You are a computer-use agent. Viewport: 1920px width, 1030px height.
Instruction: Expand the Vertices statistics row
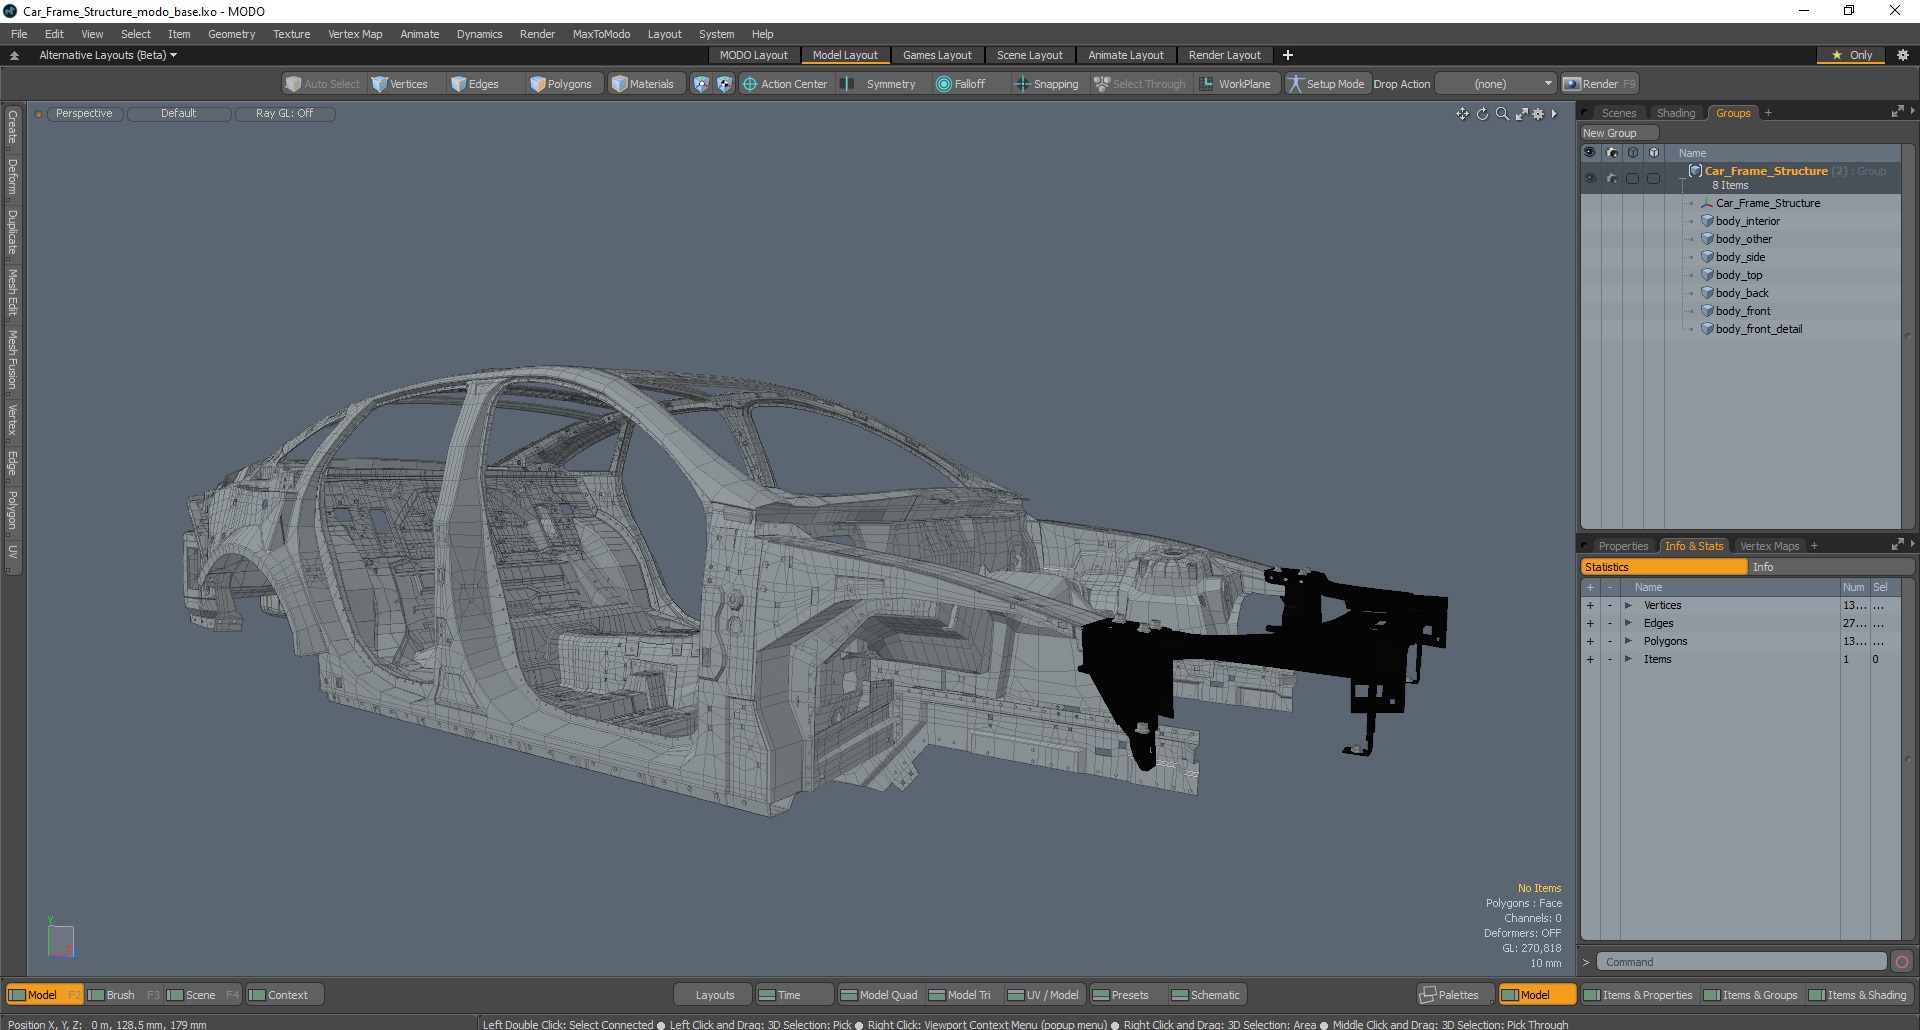point(1628,605)
